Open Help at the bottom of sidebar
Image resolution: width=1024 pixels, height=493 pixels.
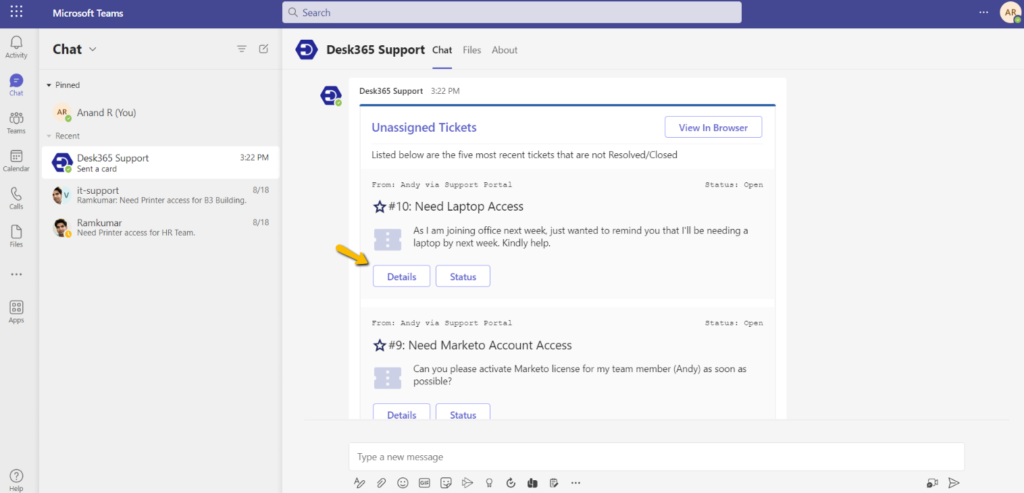[x=16, y=480]
